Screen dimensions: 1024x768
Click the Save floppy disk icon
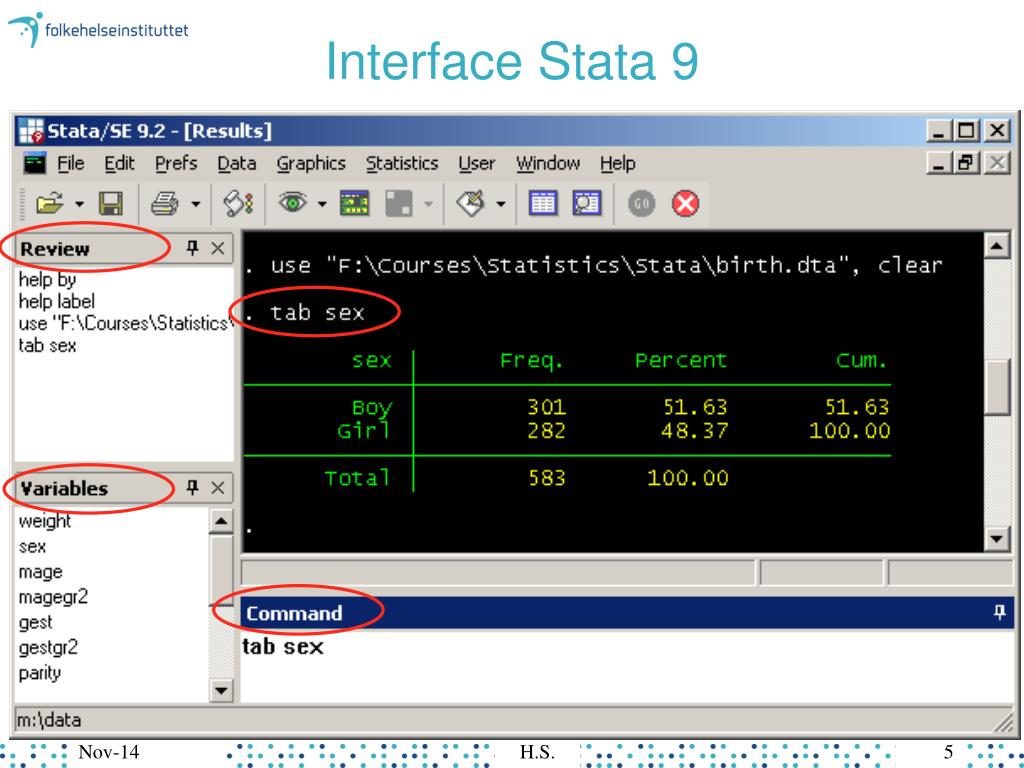(111, 204)
